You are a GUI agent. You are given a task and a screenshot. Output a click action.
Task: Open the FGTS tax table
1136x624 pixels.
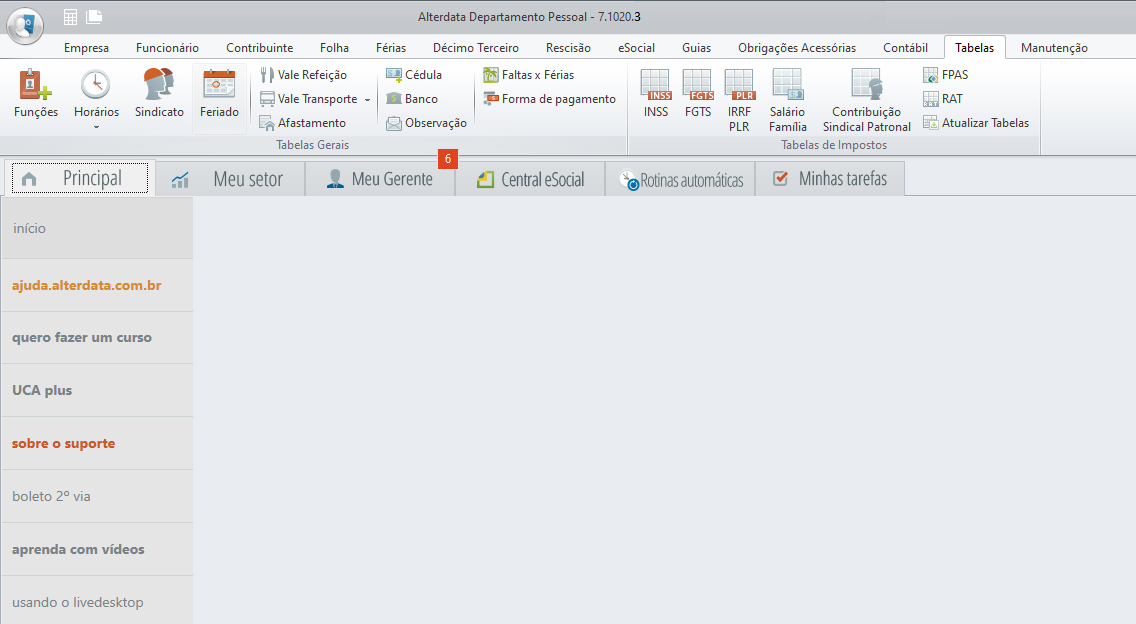[698, 93]
